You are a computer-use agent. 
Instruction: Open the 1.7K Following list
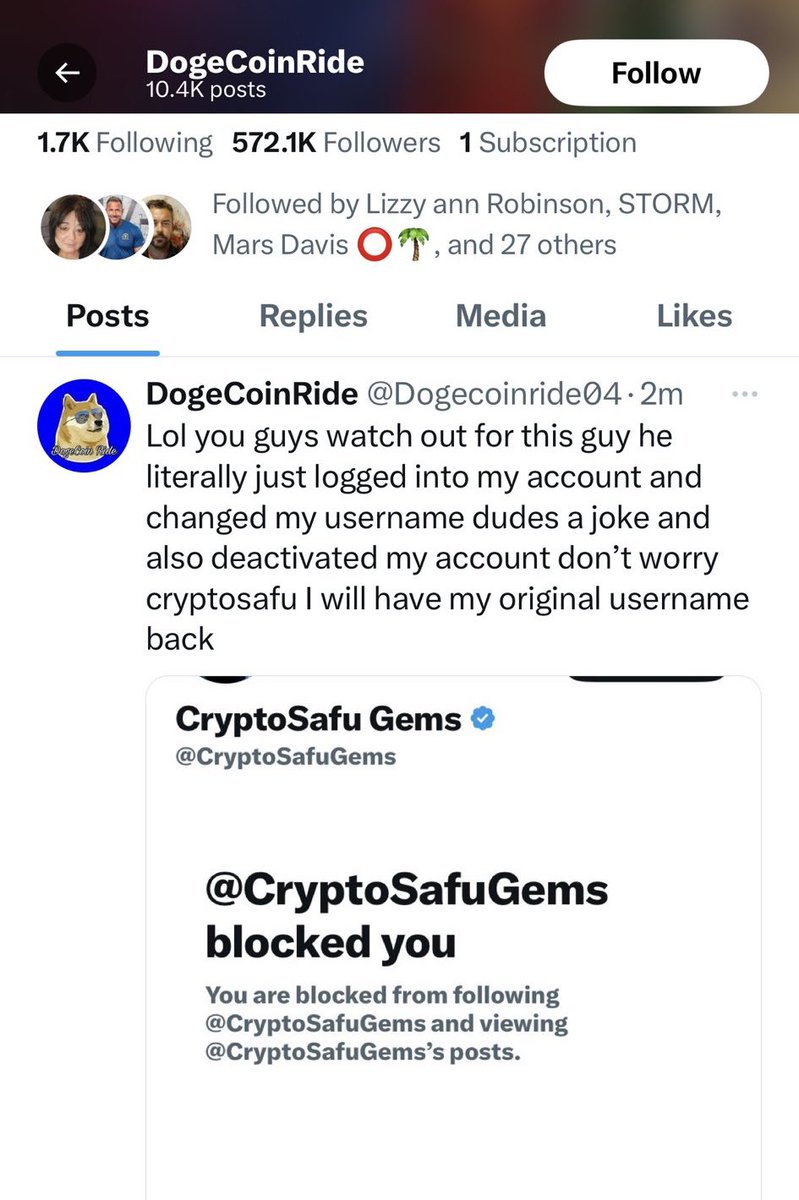125,143
